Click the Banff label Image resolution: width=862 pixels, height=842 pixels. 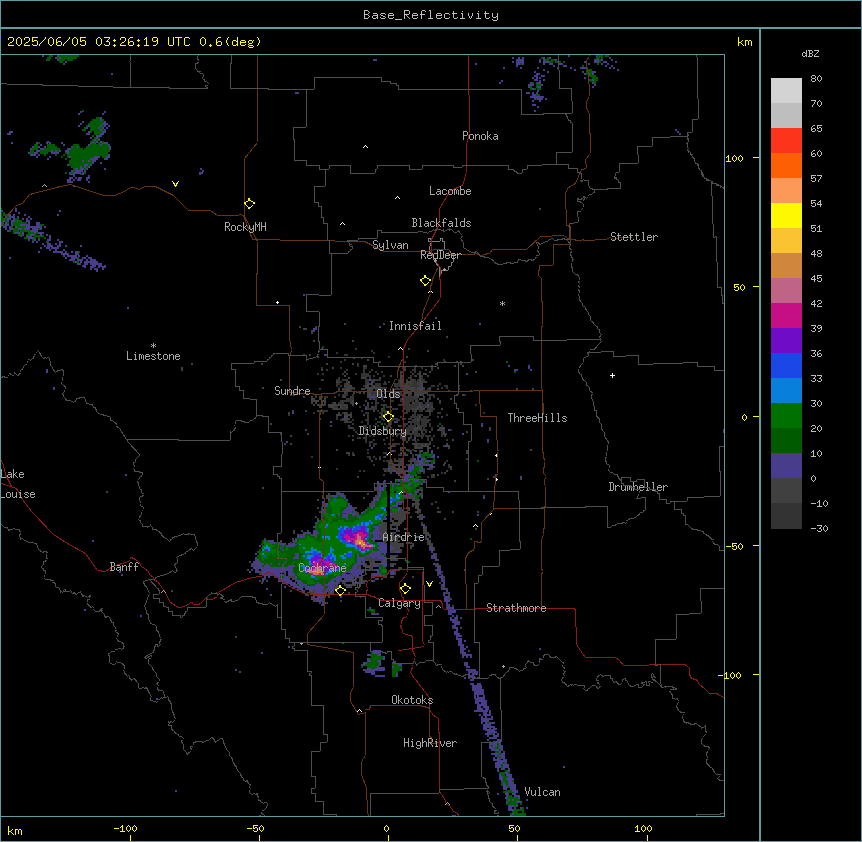[124, 567]
